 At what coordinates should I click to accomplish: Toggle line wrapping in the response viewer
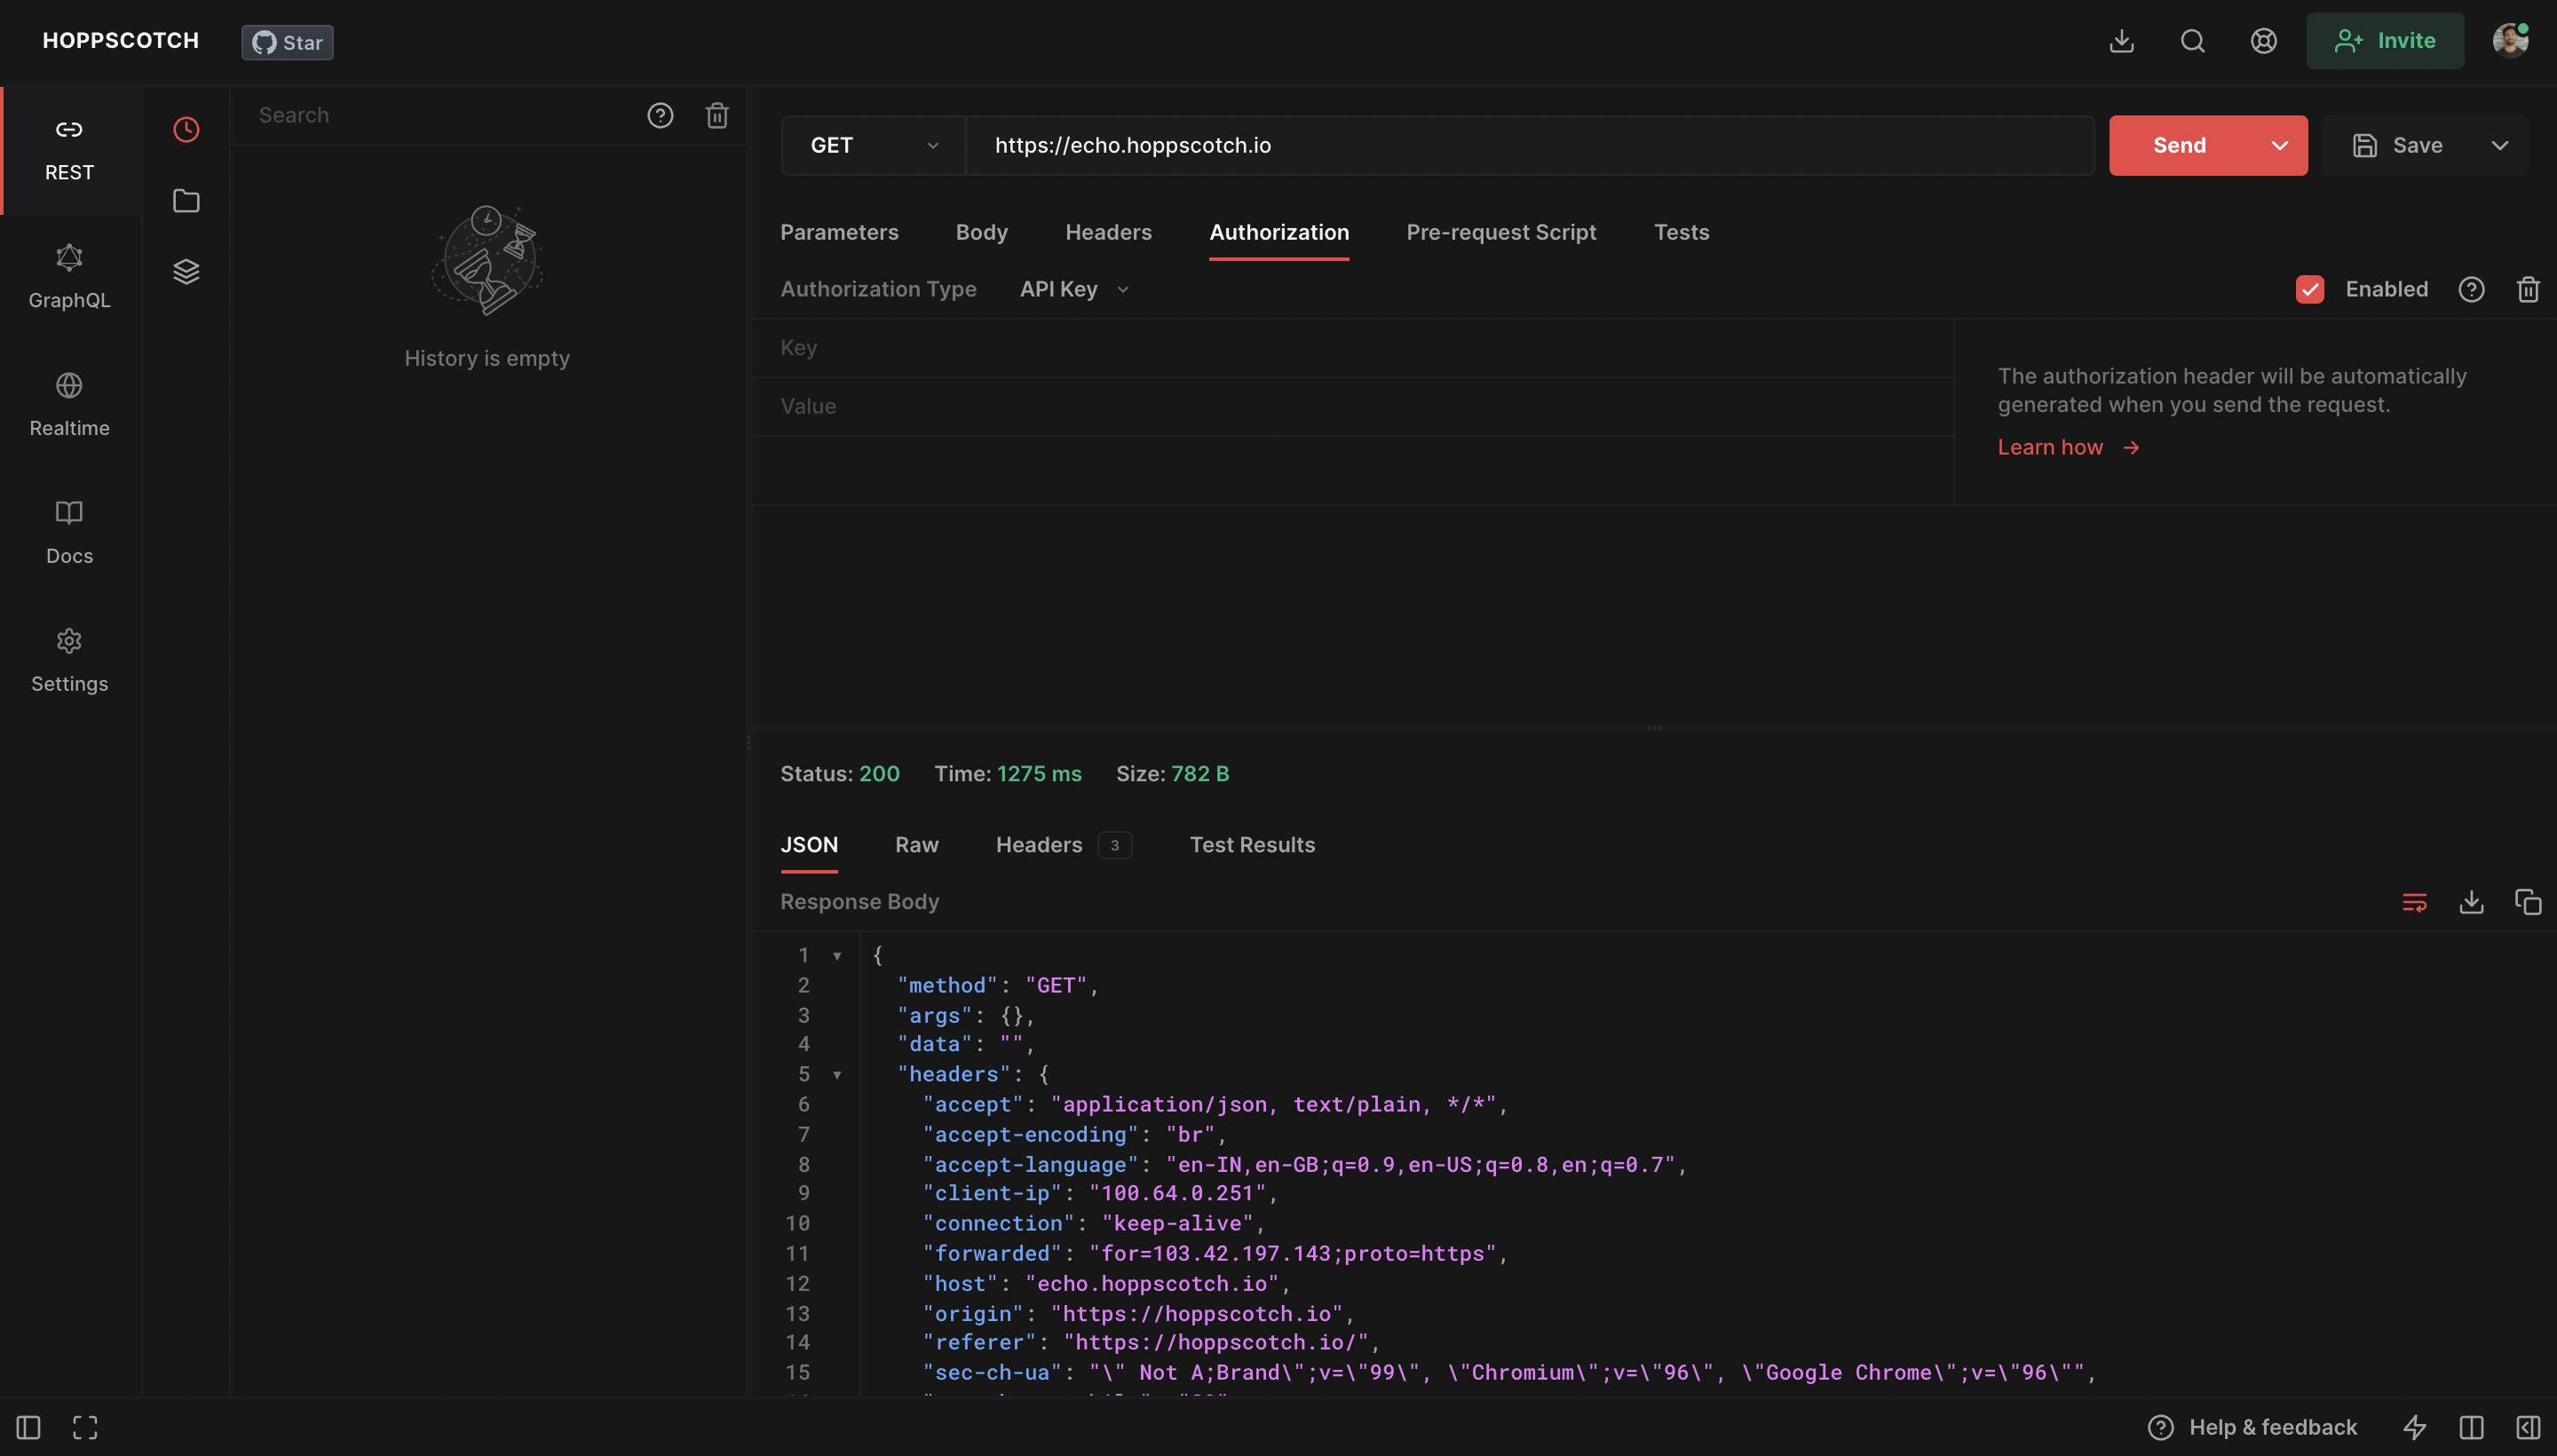(x=2415, y=901)
